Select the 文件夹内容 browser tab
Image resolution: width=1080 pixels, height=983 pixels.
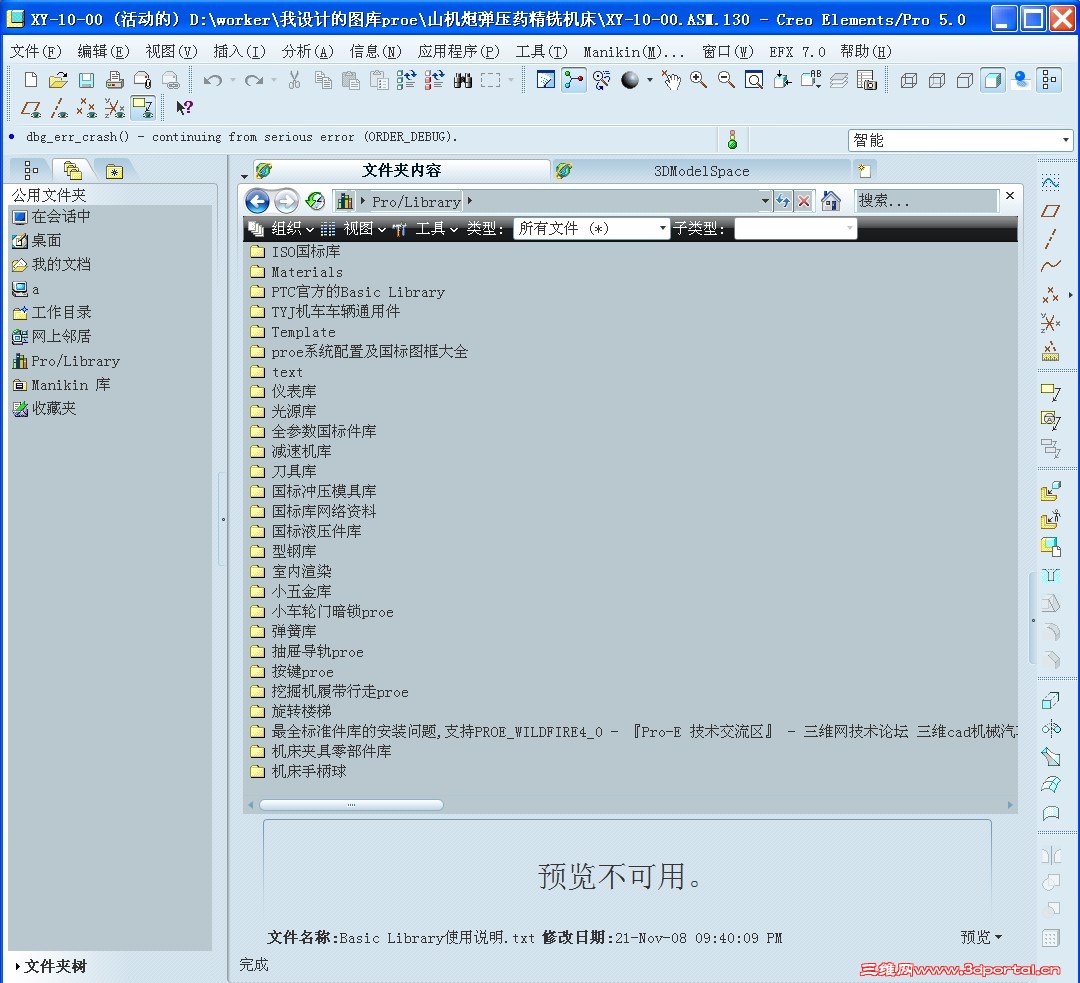(x=402, y=170)
